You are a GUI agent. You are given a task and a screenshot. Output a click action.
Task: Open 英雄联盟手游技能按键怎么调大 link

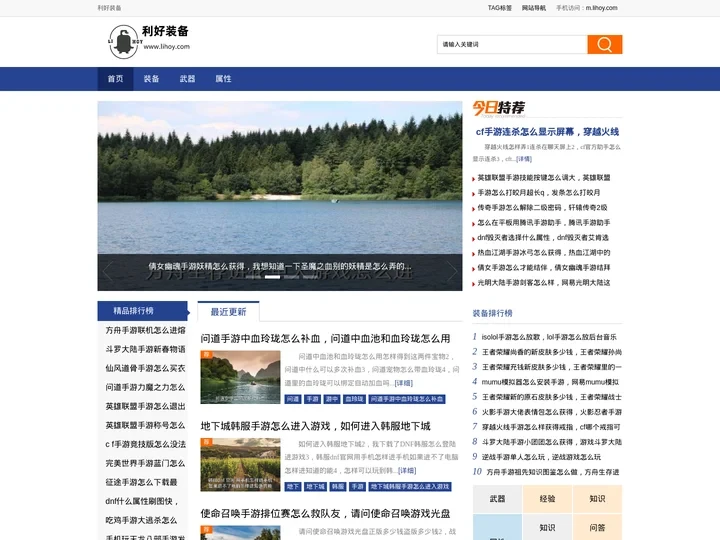click(544, 178)
